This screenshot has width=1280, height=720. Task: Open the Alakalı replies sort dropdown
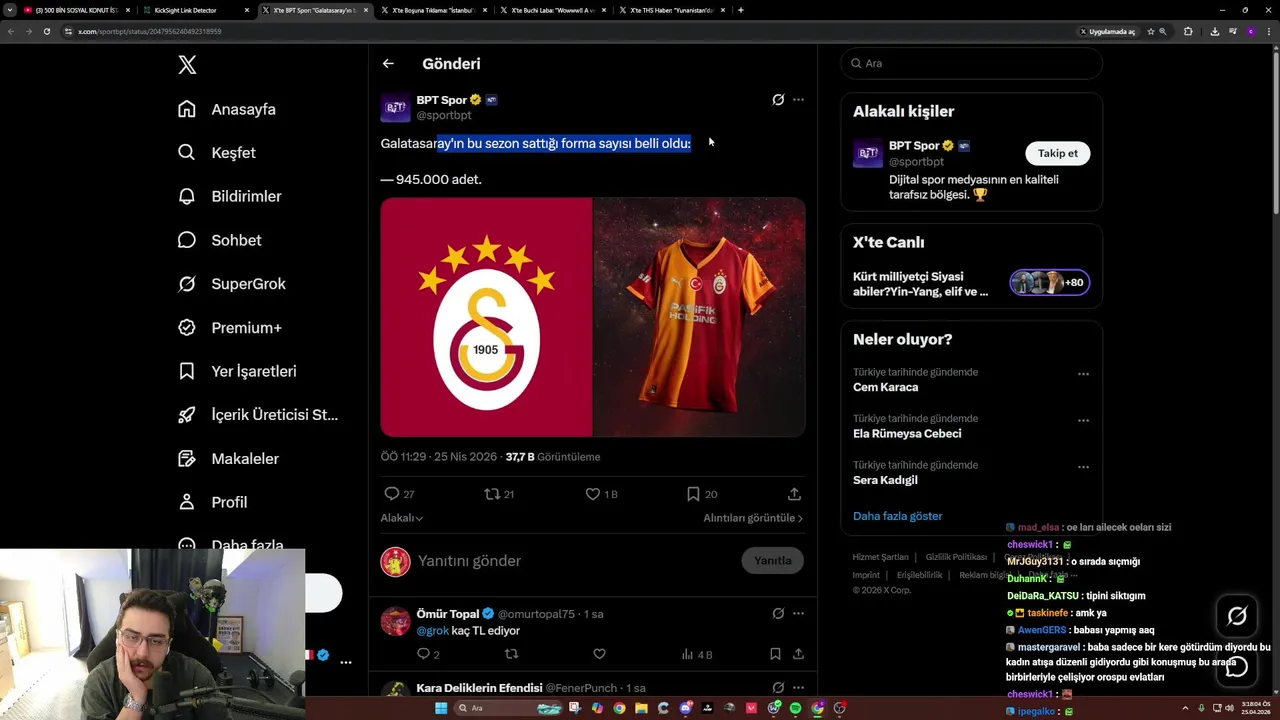(x=402, y=518)
